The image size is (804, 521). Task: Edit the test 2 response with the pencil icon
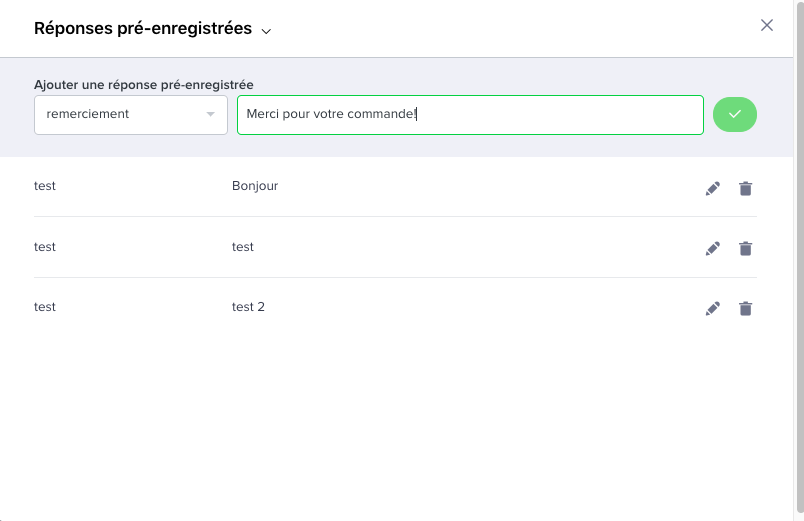(713, 308)
